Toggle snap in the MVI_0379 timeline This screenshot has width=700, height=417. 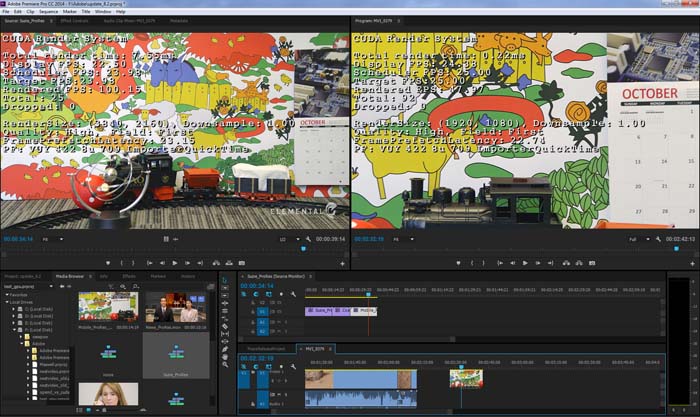[x=256, y=367]
